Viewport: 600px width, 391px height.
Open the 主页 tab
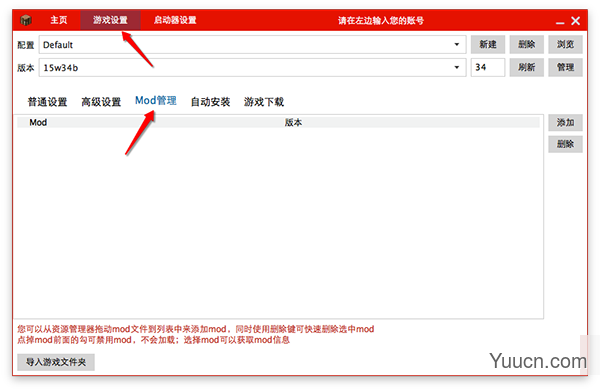pyautogui.click(x=59, y=20)
